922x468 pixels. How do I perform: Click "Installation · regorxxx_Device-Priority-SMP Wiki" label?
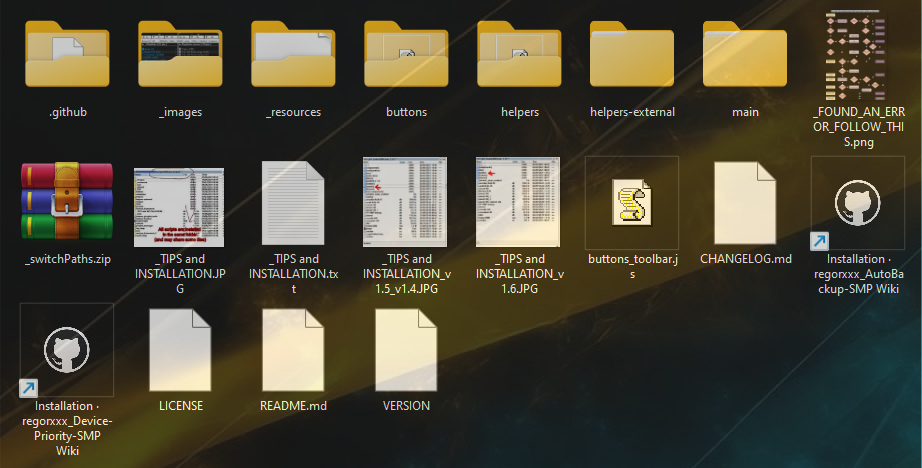[67, 428]
